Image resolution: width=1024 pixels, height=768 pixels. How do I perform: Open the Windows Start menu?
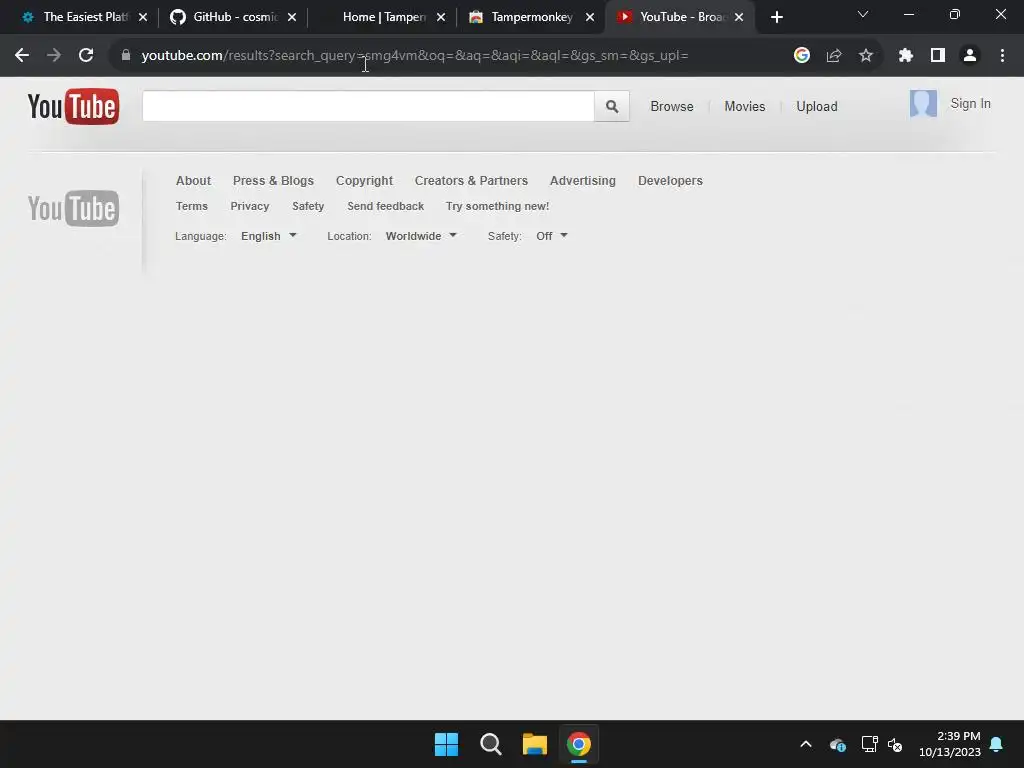(x=446, y=744)
